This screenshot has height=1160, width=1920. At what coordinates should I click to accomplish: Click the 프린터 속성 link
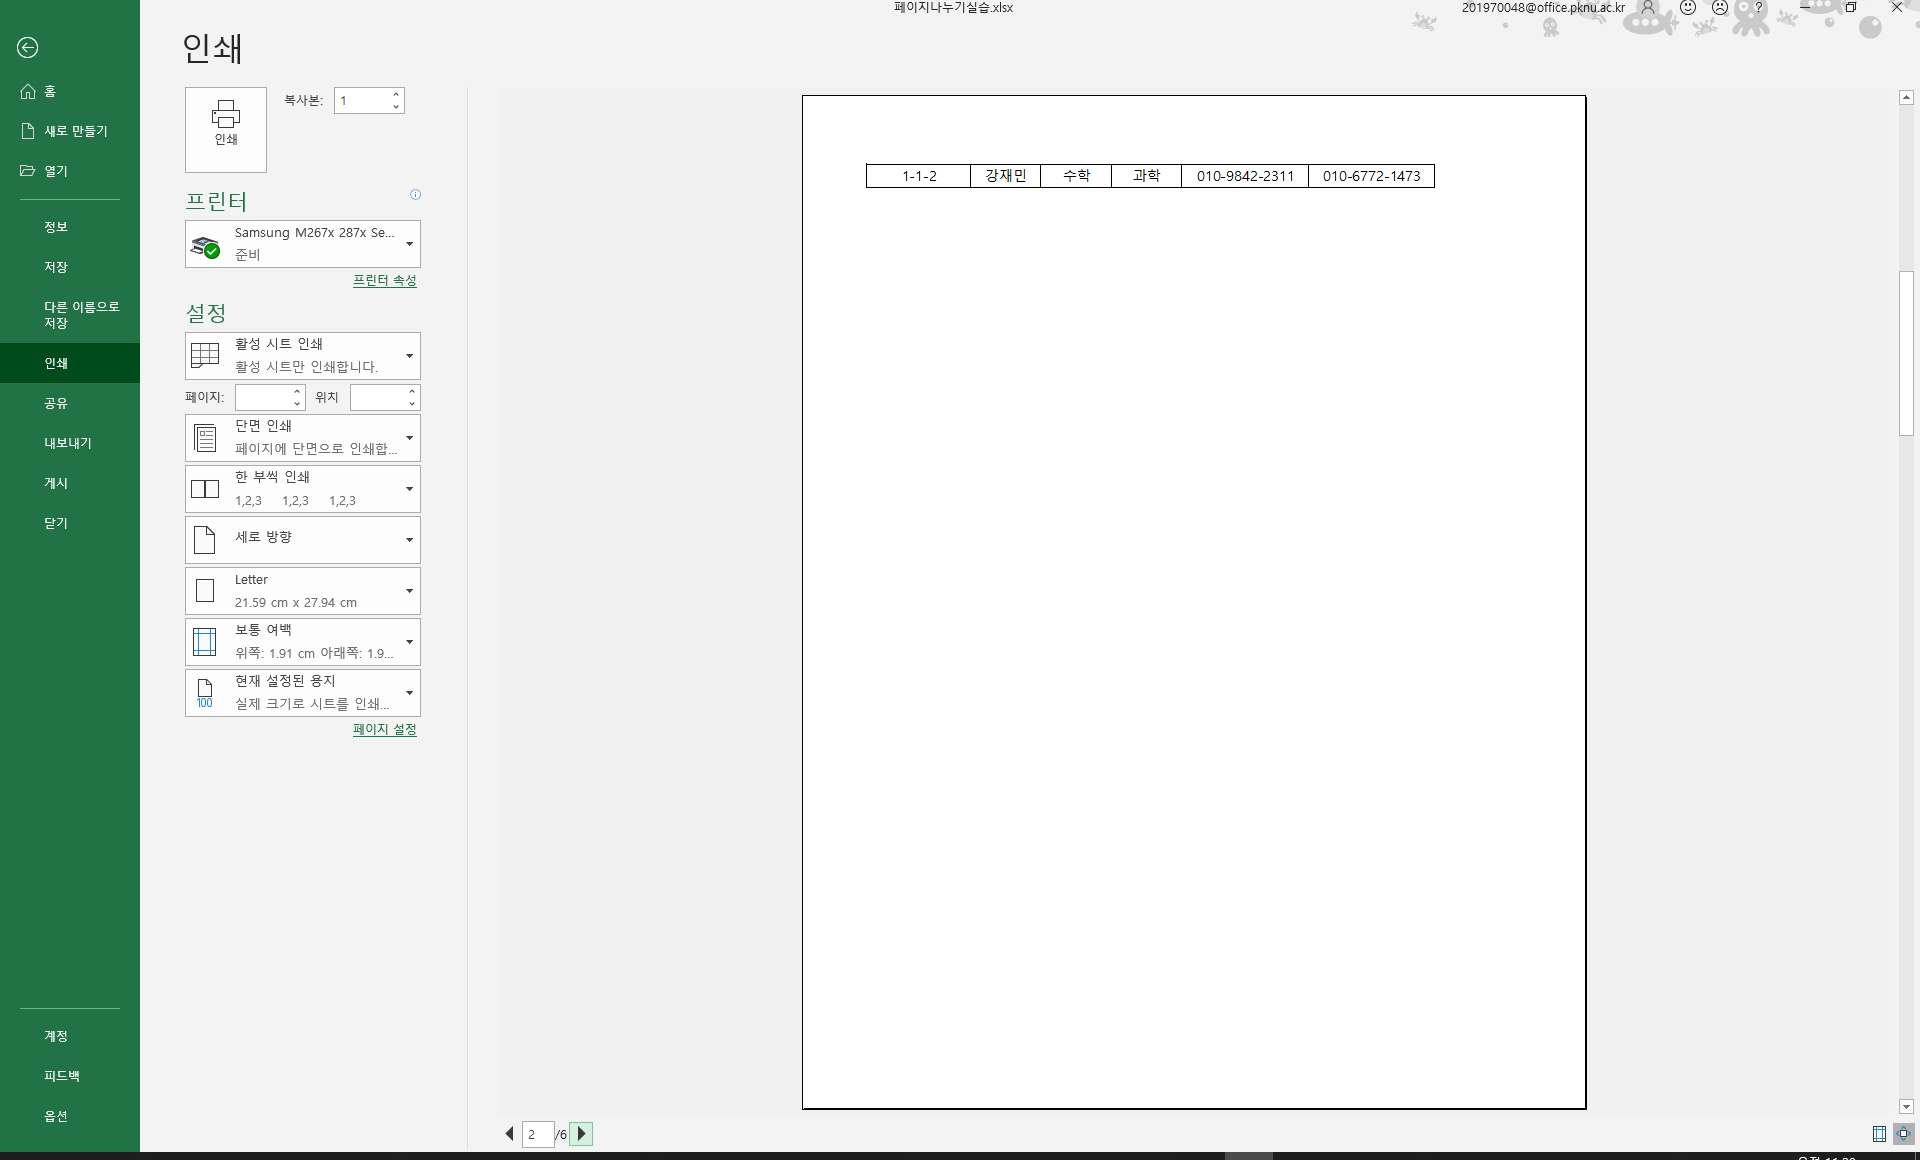pyautogui.click(x=384, y=281)
